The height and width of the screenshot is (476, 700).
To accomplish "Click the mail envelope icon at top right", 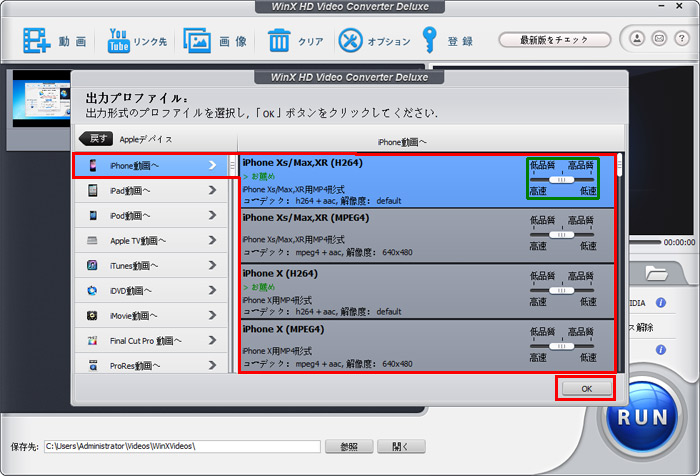I will click(x=658, y=39).
